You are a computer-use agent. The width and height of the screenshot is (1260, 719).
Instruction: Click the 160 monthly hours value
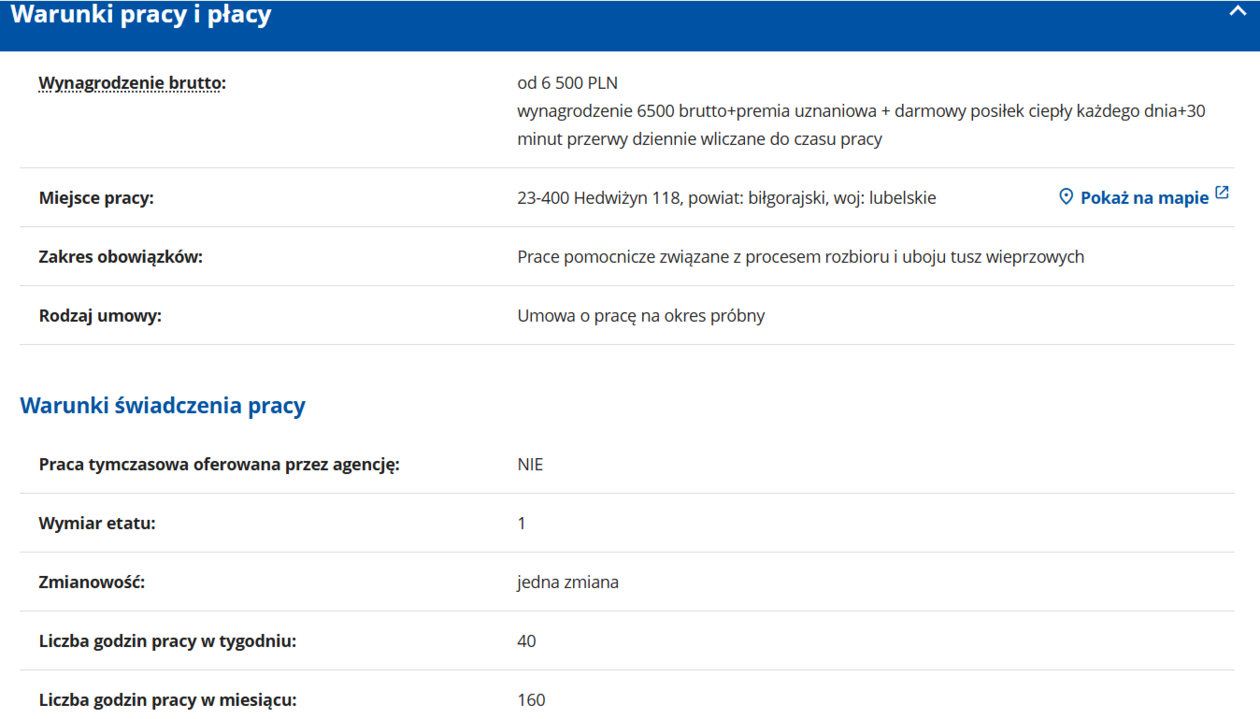click(x=531, y=700)
